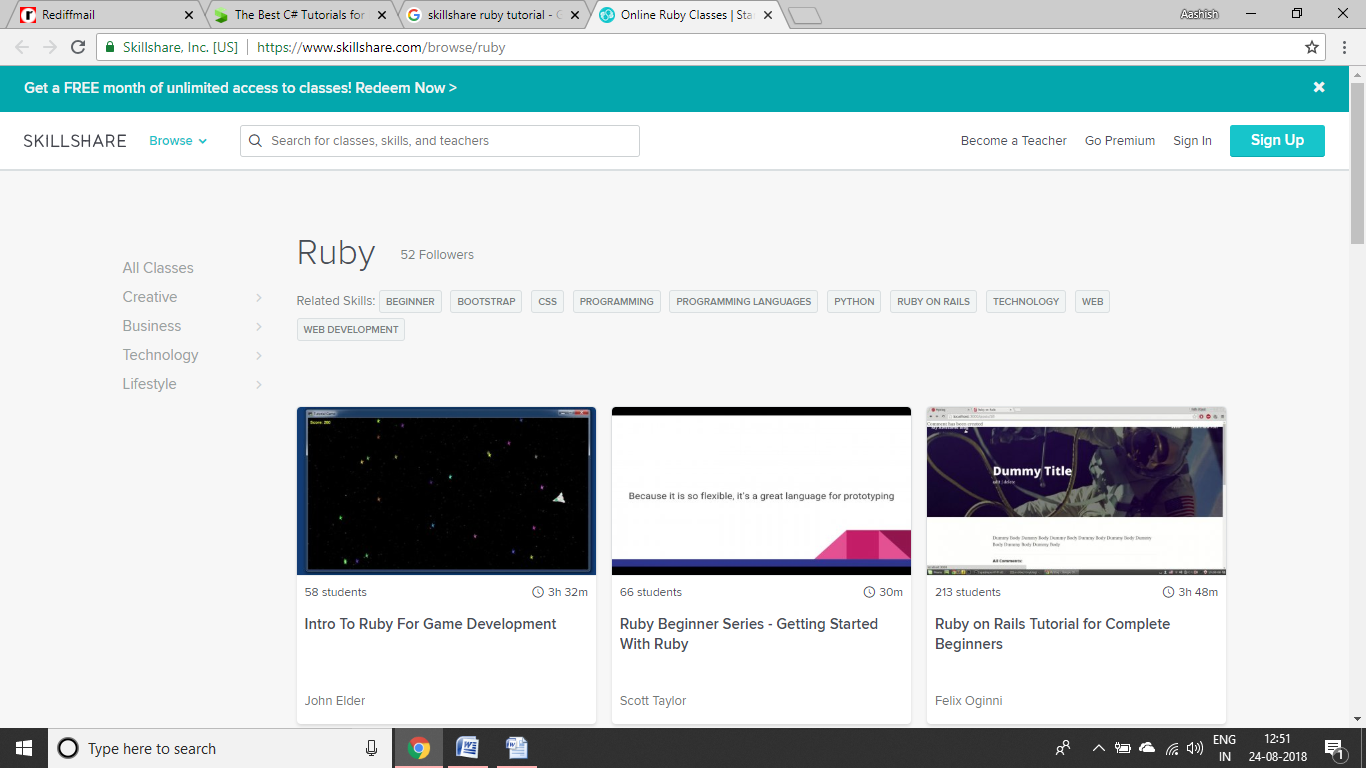This screenshot has width=1366, height=768.
Task: Reload the page with refresh icon
Action: (x=78, y=47)
